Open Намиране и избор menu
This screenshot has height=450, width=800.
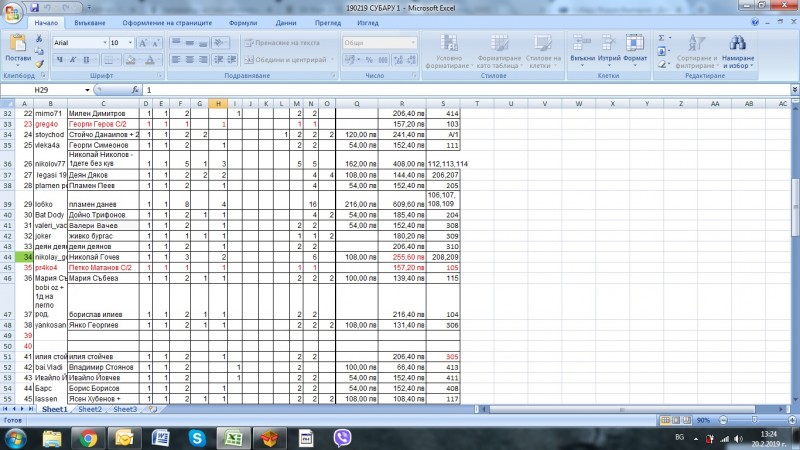738,52
